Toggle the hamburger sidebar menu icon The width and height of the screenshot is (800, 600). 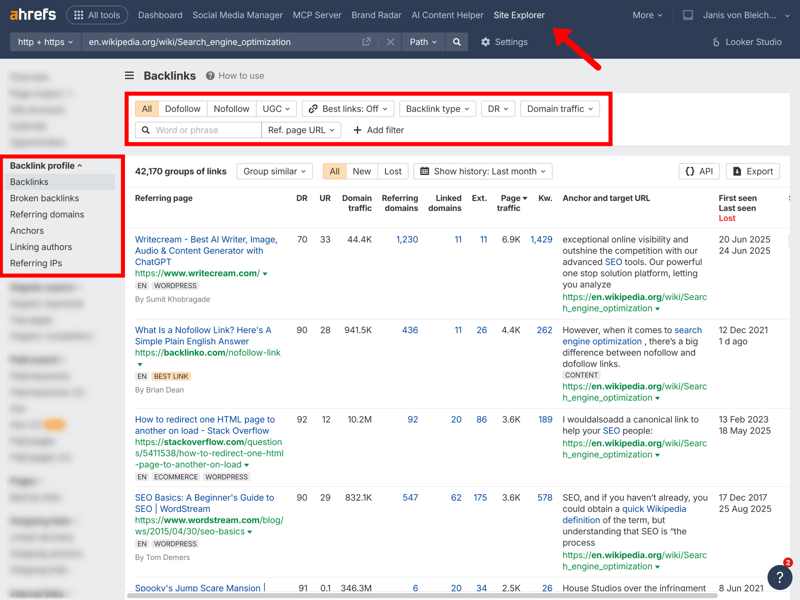pyautogui.click(x=129, y=76)
